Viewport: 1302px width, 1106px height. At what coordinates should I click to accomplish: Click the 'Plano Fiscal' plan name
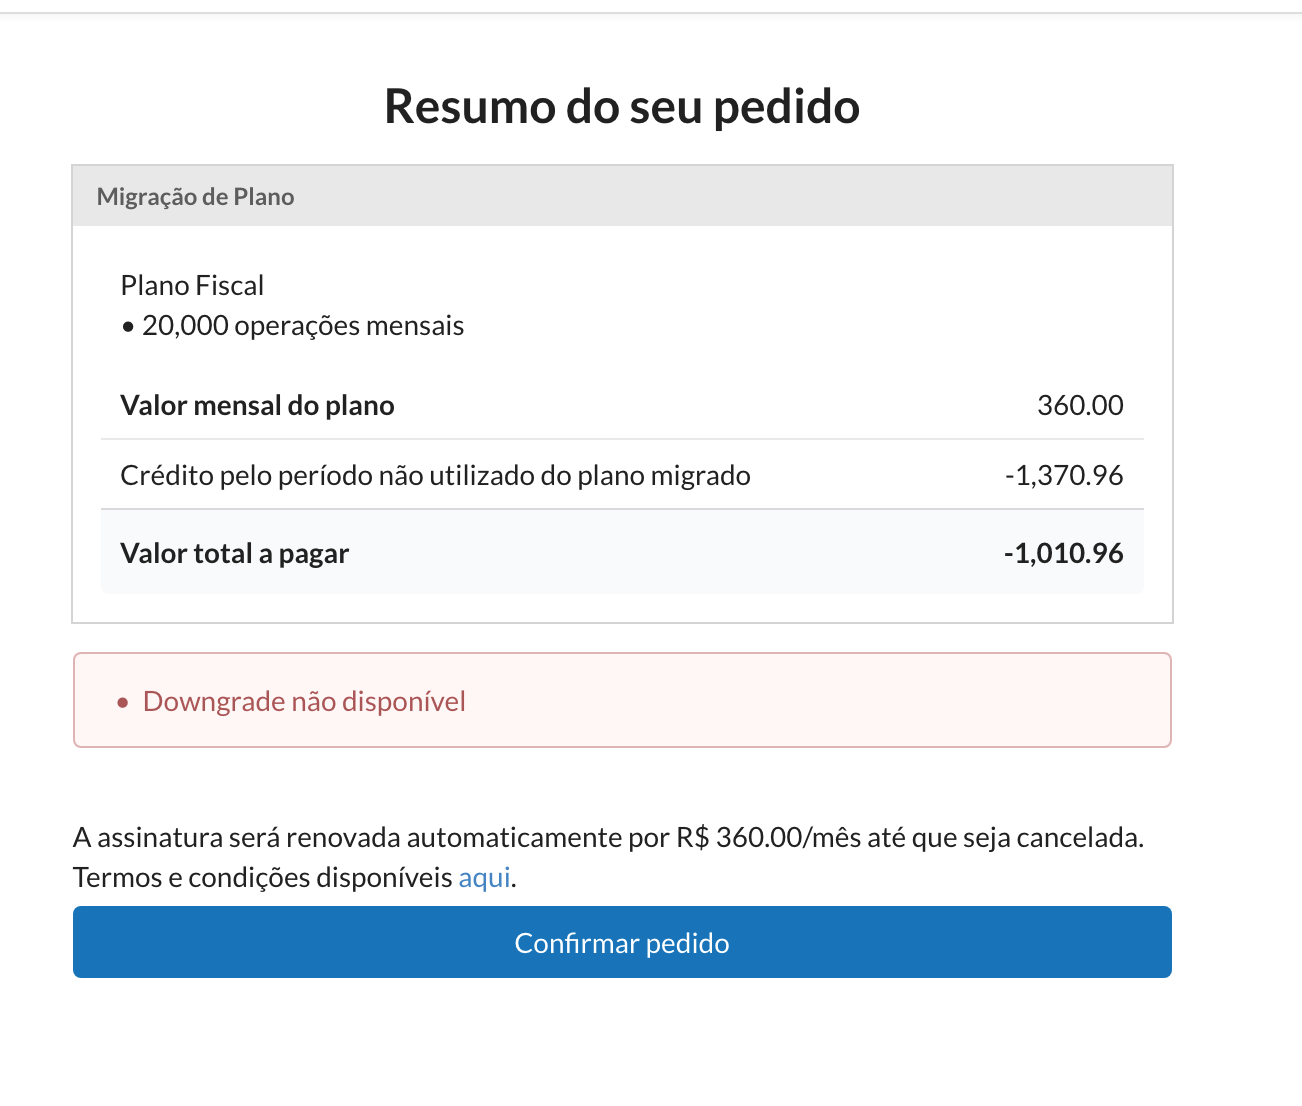[192, 286]
